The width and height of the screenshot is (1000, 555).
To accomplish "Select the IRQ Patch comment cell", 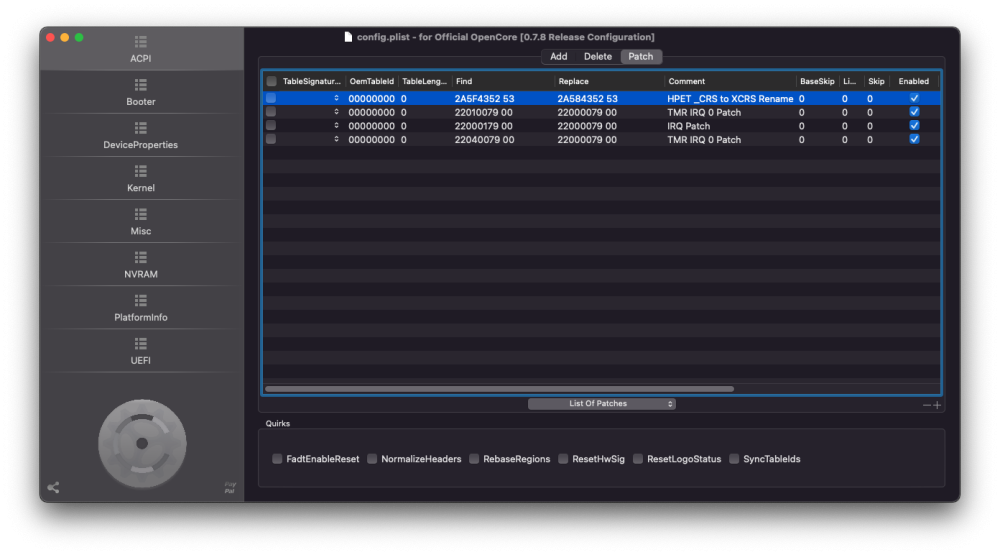I will [689, 126].
